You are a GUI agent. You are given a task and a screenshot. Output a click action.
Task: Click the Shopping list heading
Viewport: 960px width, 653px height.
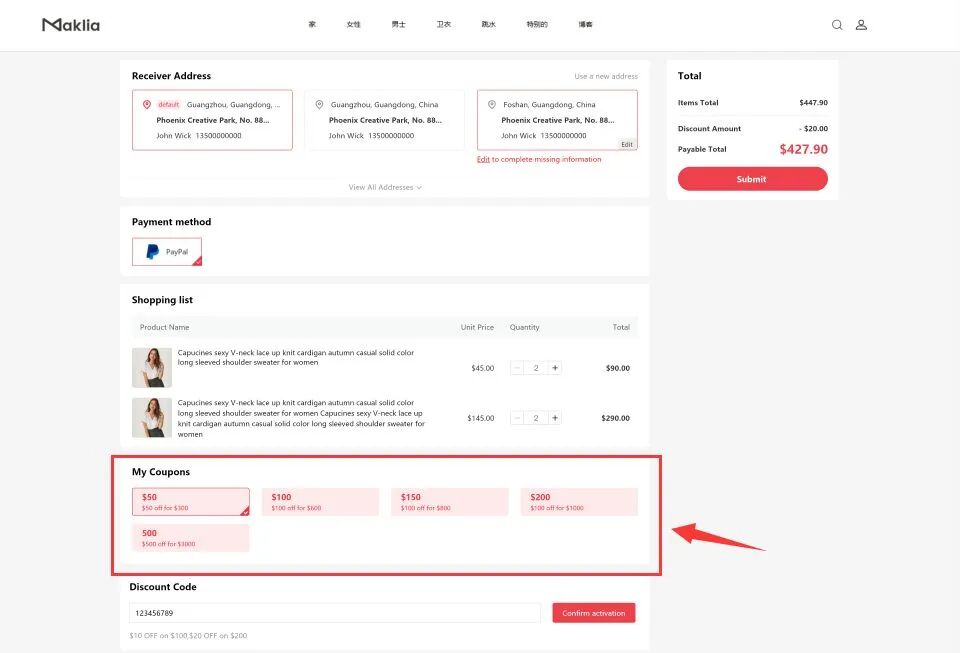point(162,300)
